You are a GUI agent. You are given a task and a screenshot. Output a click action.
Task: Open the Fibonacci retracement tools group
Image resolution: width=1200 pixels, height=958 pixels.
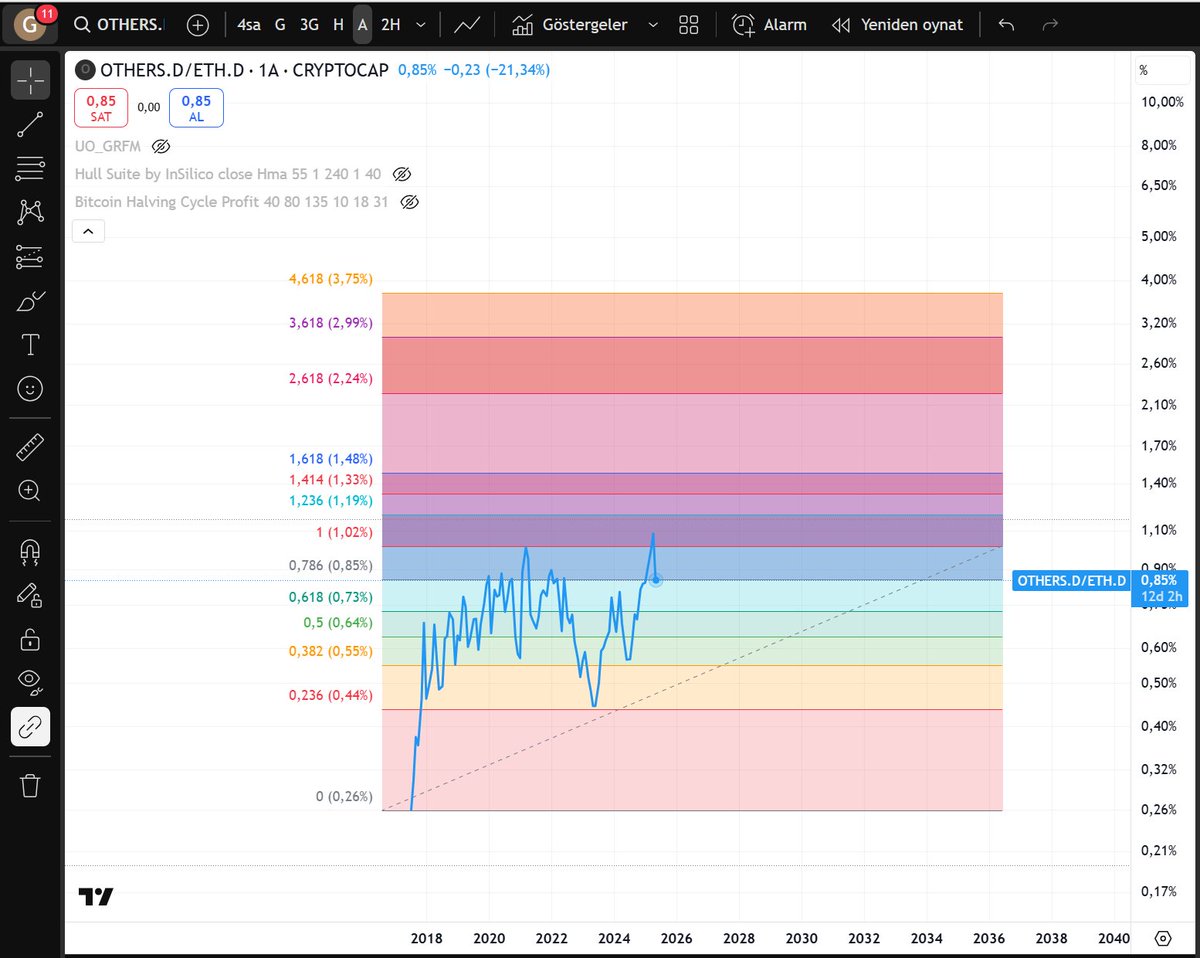(x=30, y=168)
